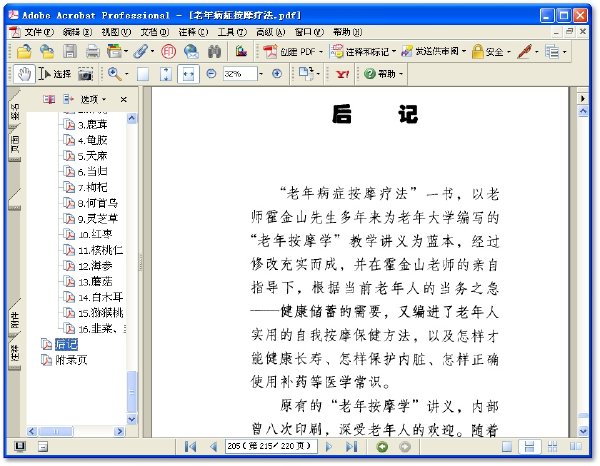Click the rotate view pages icon
Screen dimensions: 600x466
pyautogui.click(x=306, y=73)
